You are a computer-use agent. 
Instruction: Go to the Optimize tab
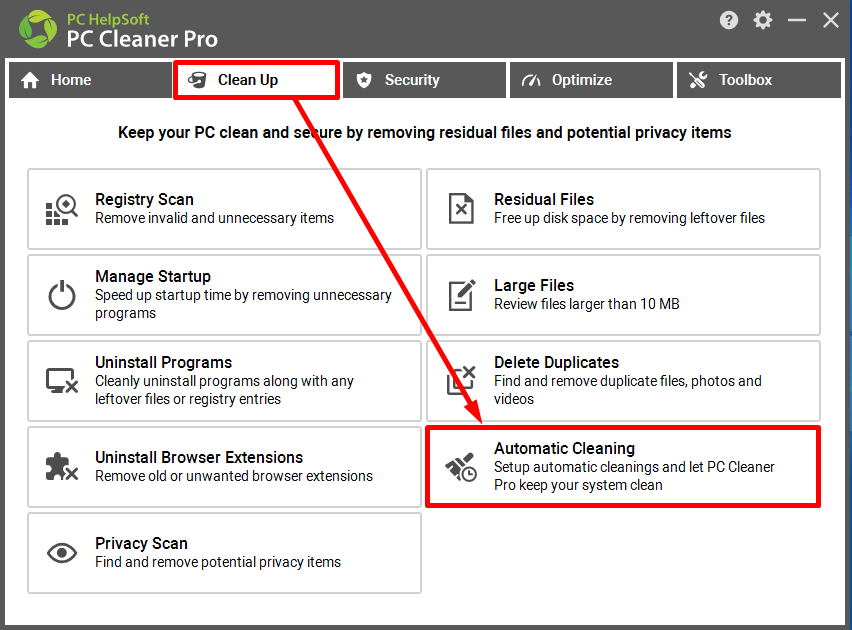pyautogui.click(x=591, y=80)
